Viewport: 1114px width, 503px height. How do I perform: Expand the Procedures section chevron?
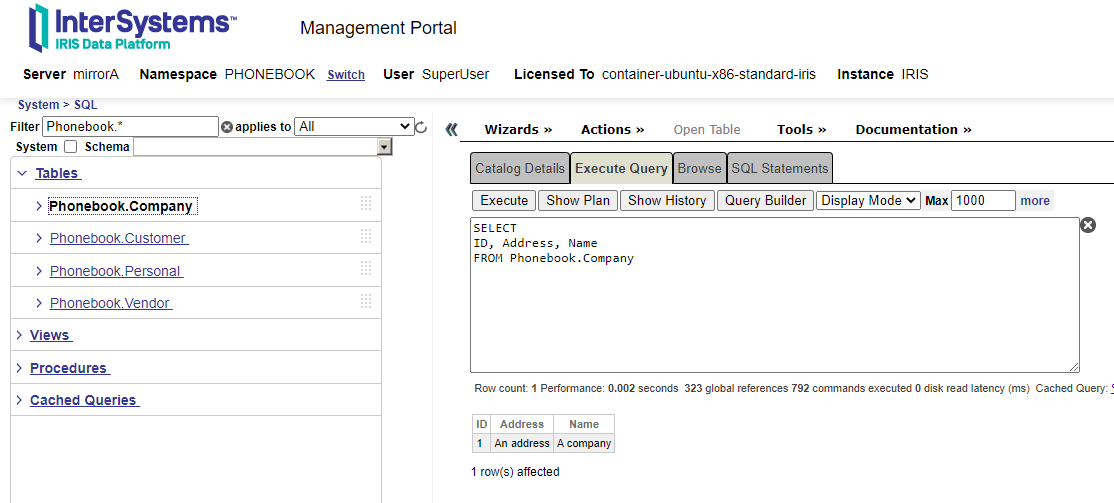[19, 368]
